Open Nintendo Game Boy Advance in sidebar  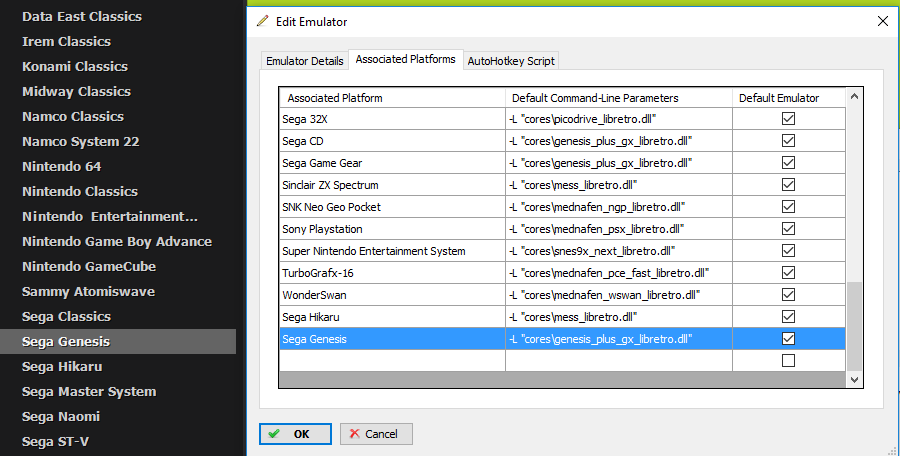[x=117, y=242]
